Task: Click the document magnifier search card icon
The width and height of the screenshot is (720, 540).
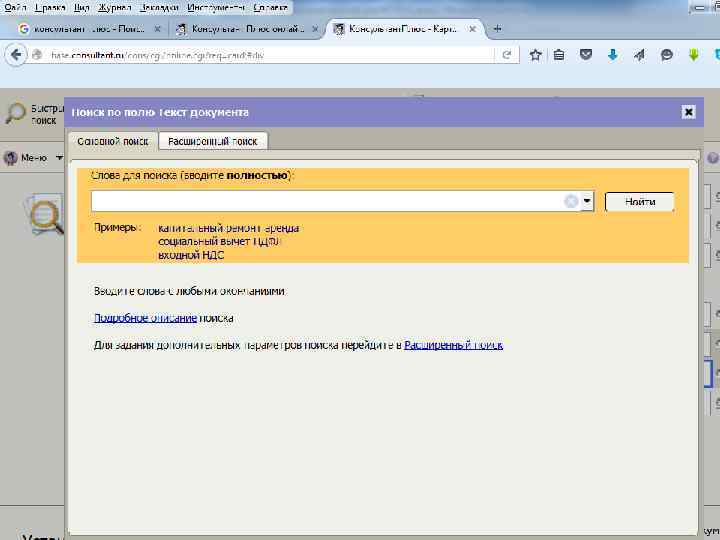Action: (45, 214)
